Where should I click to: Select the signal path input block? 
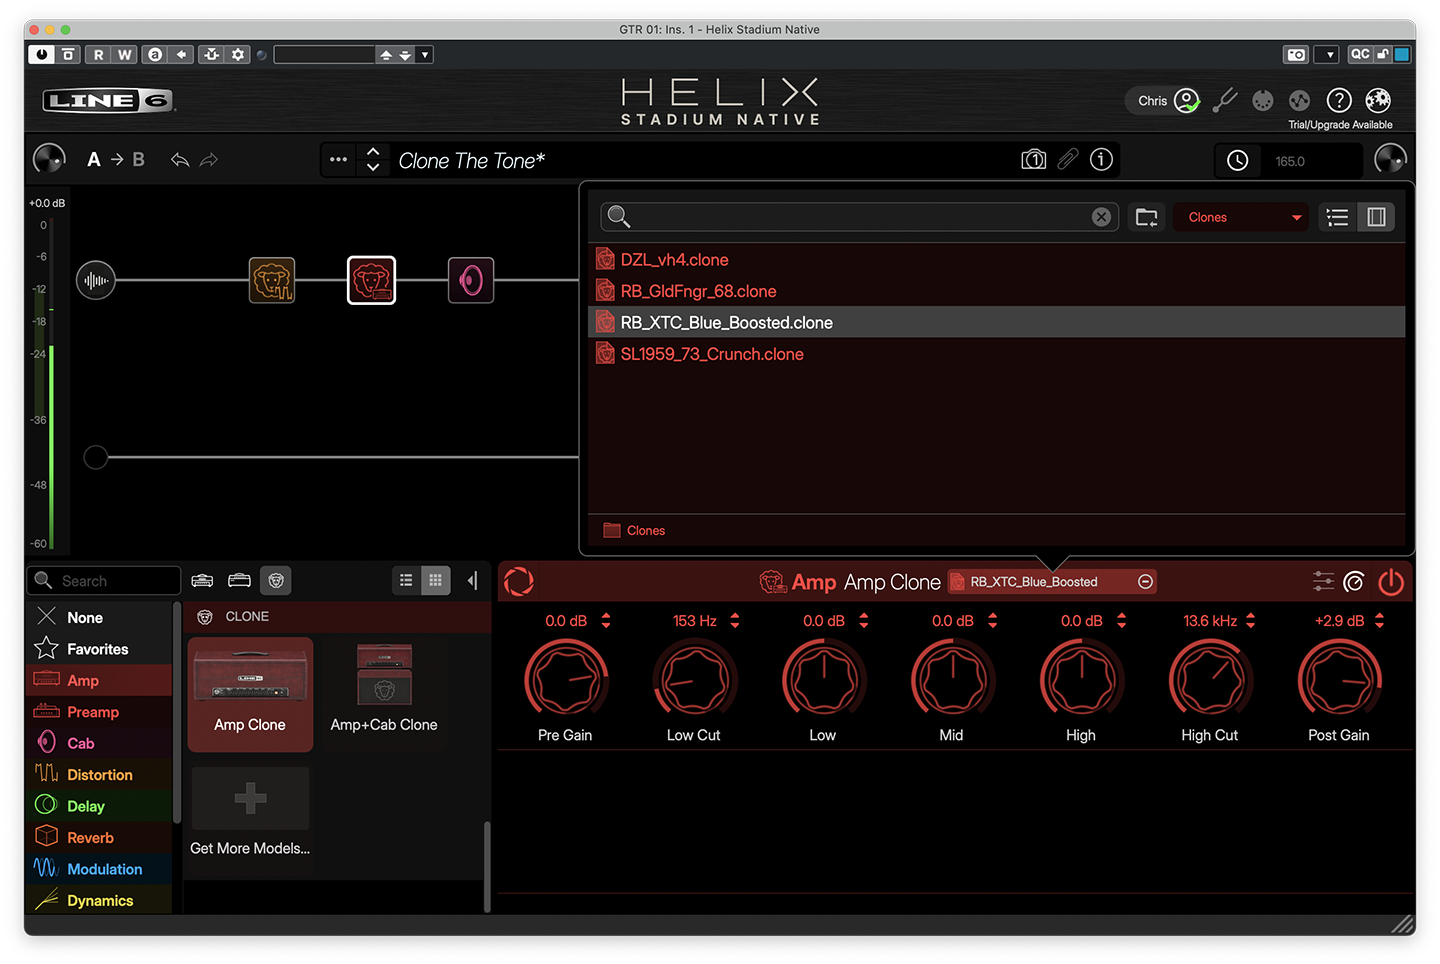coord(96,280)
